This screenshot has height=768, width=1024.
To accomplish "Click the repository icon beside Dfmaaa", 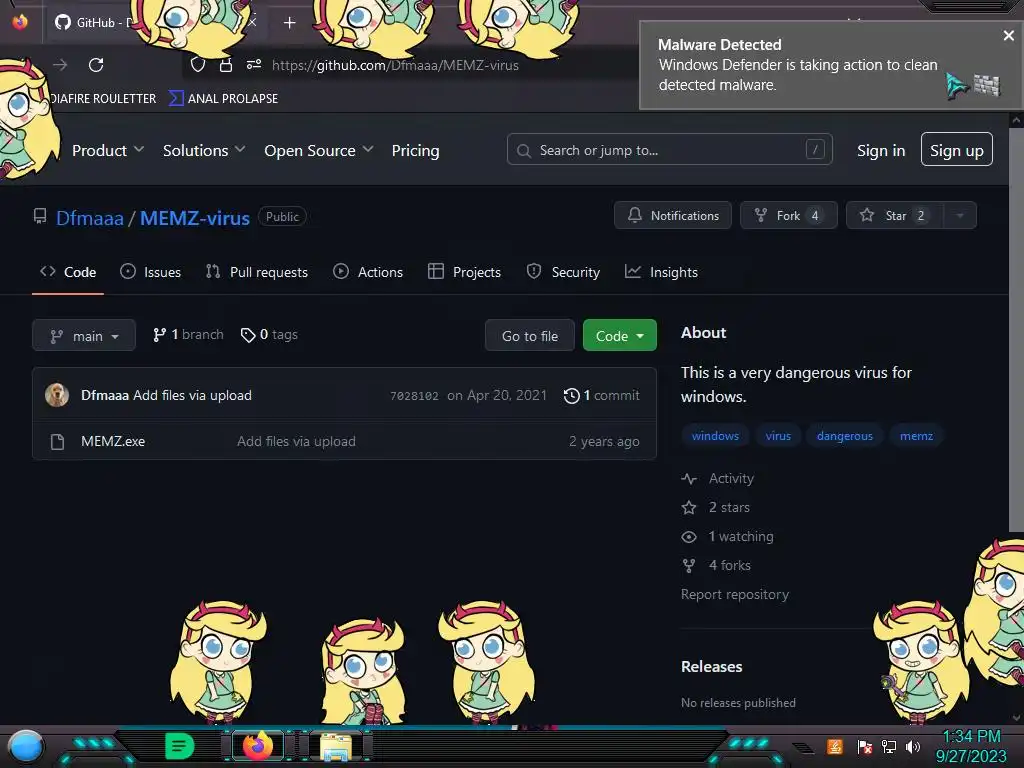I will point(40,216).
